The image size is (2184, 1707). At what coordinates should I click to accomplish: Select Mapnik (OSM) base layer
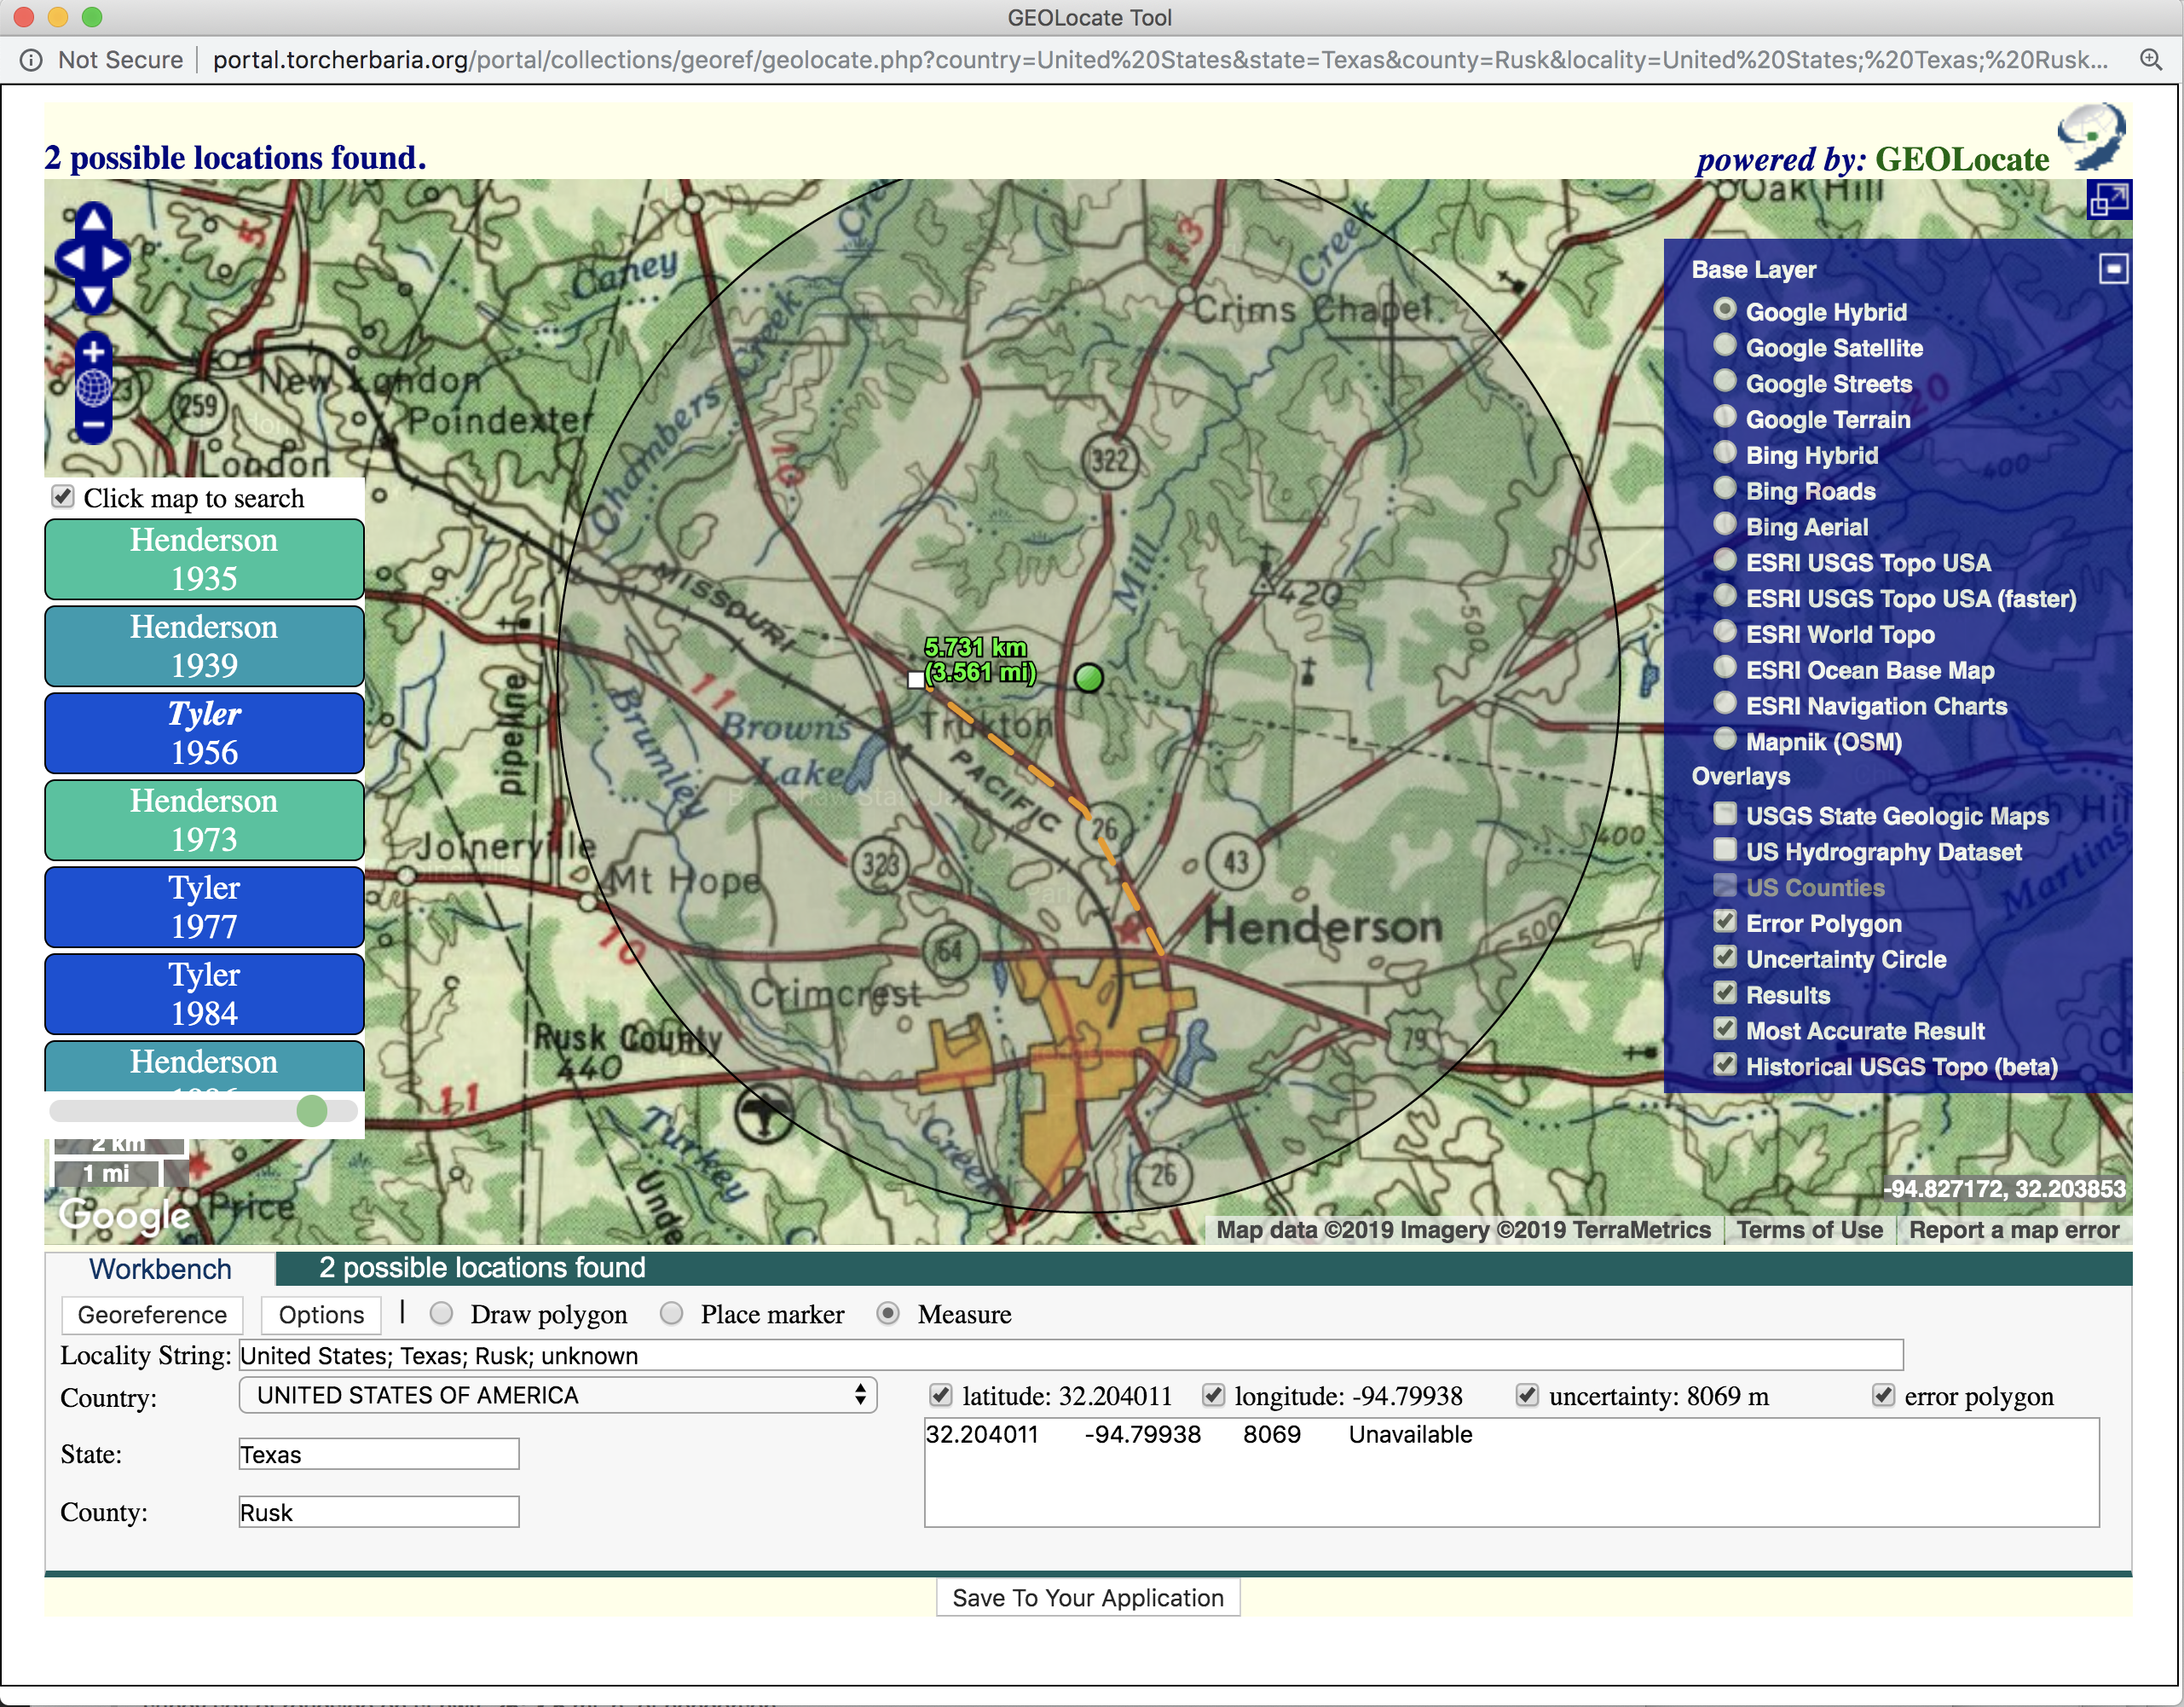tap(1724, 740)
